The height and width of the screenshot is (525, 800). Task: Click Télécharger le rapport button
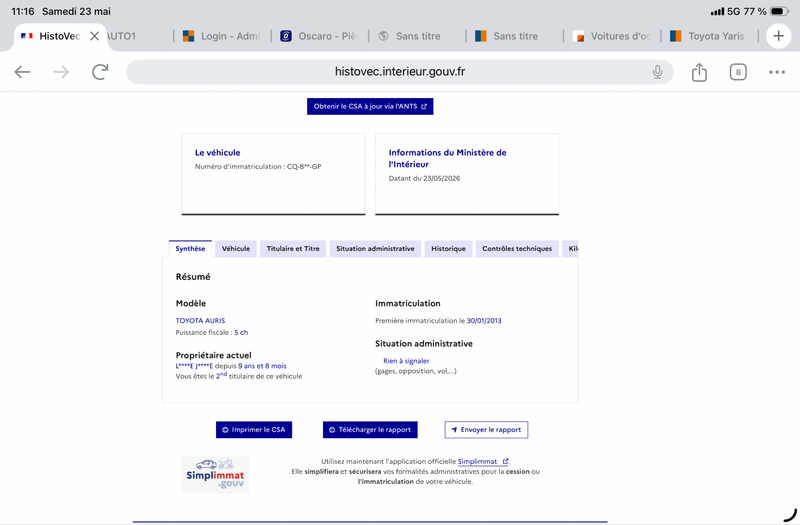tap(370, 430)
